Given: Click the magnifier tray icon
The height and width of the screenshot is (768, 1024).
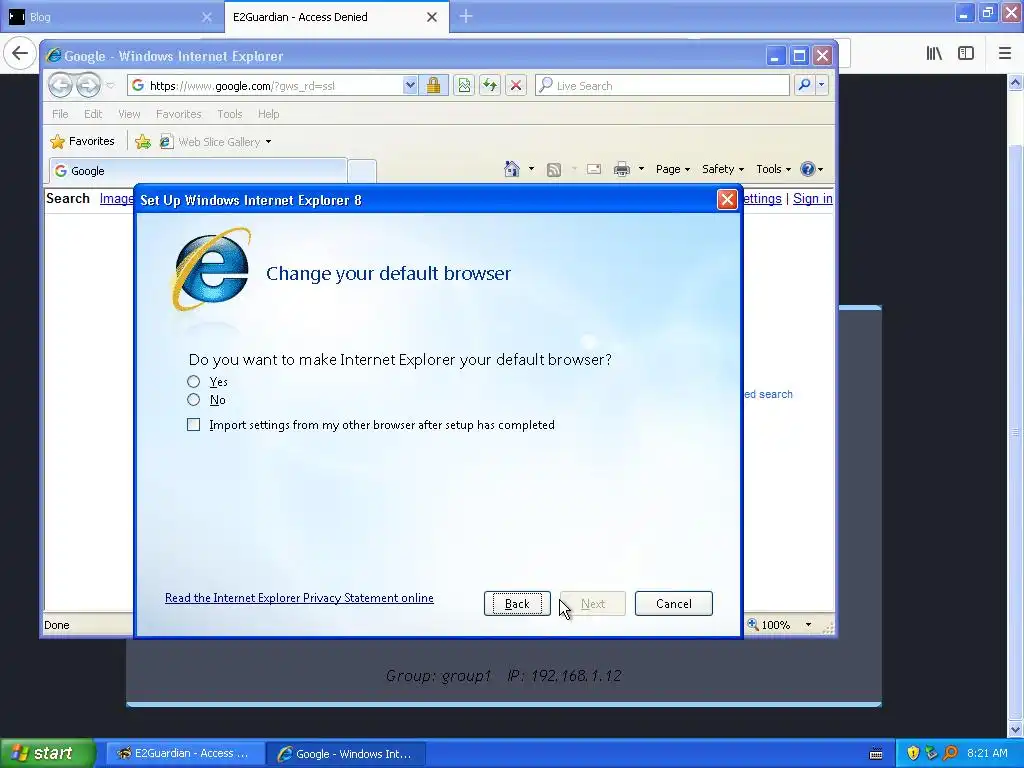Looking at the screenshot, I should (950, 753).
